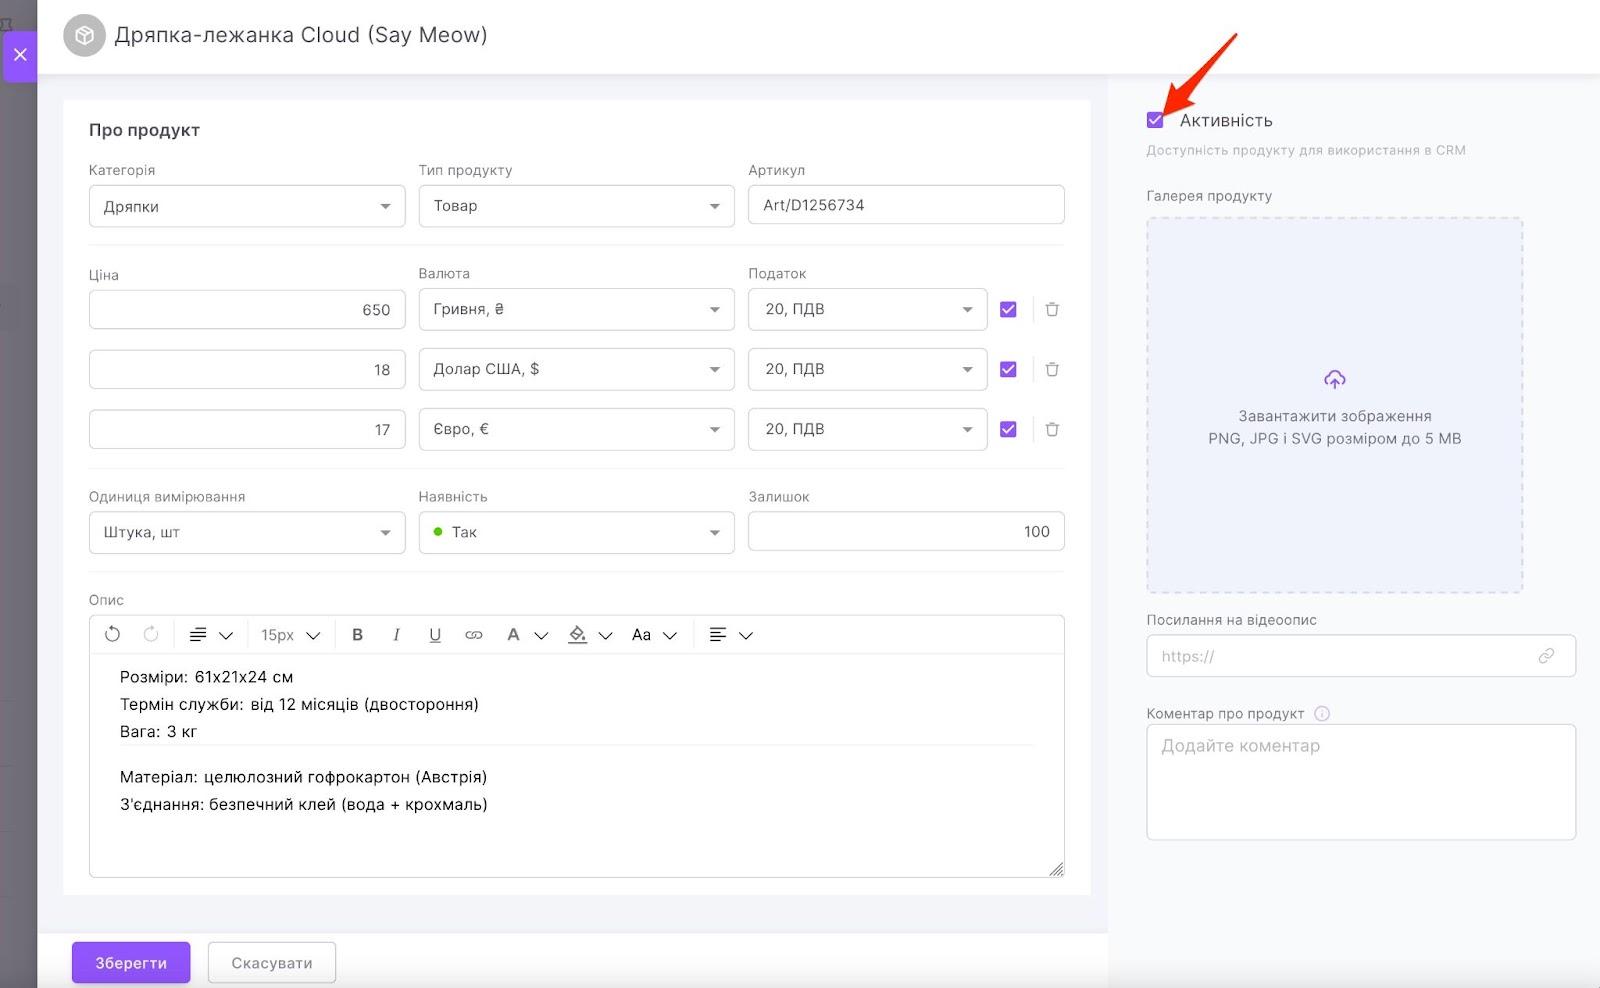Click the Зберегти button
Screen dimensions: 1600x988
pyautogui.click(x=131, y=963)
